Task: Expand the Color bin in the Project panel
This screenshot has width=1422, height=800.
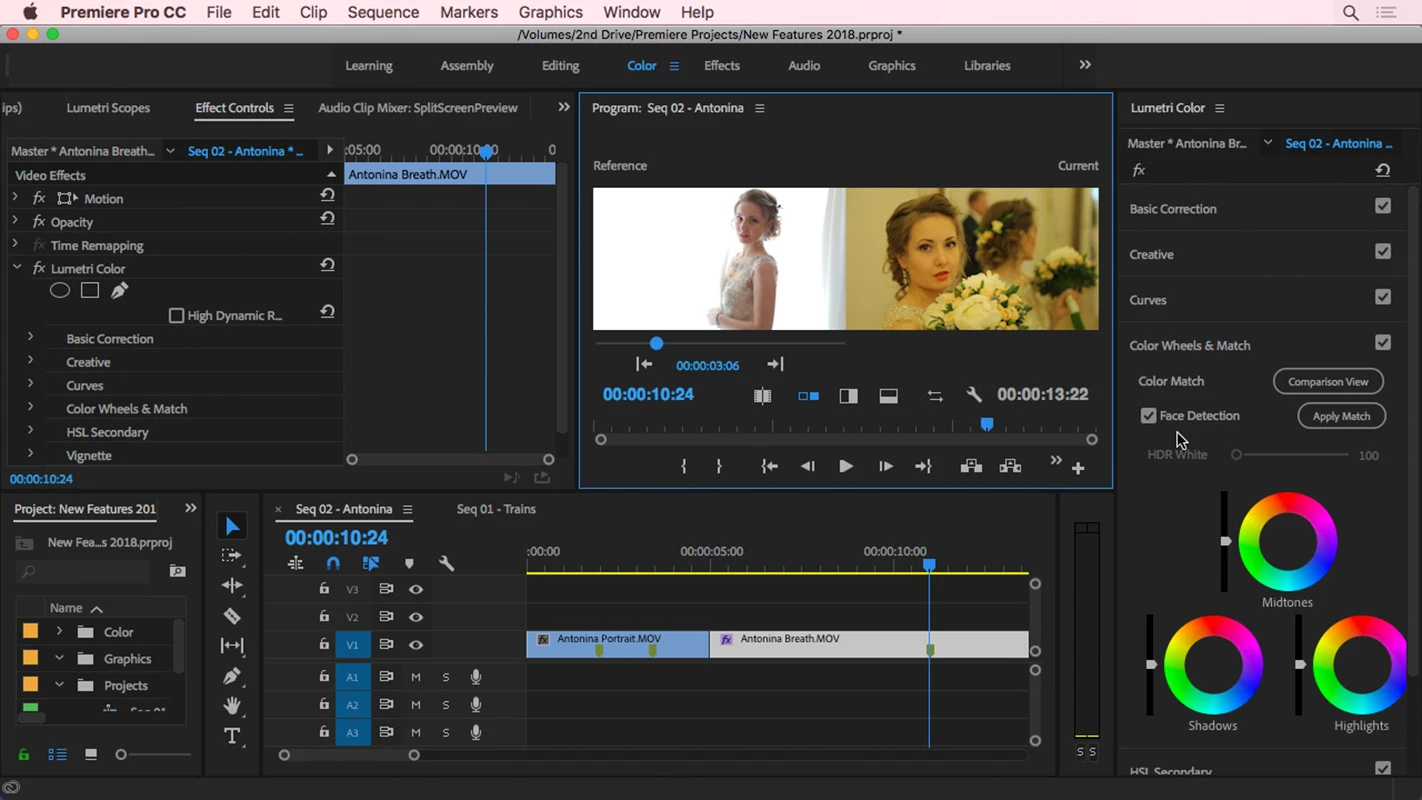Action: (x=59, y=632)
